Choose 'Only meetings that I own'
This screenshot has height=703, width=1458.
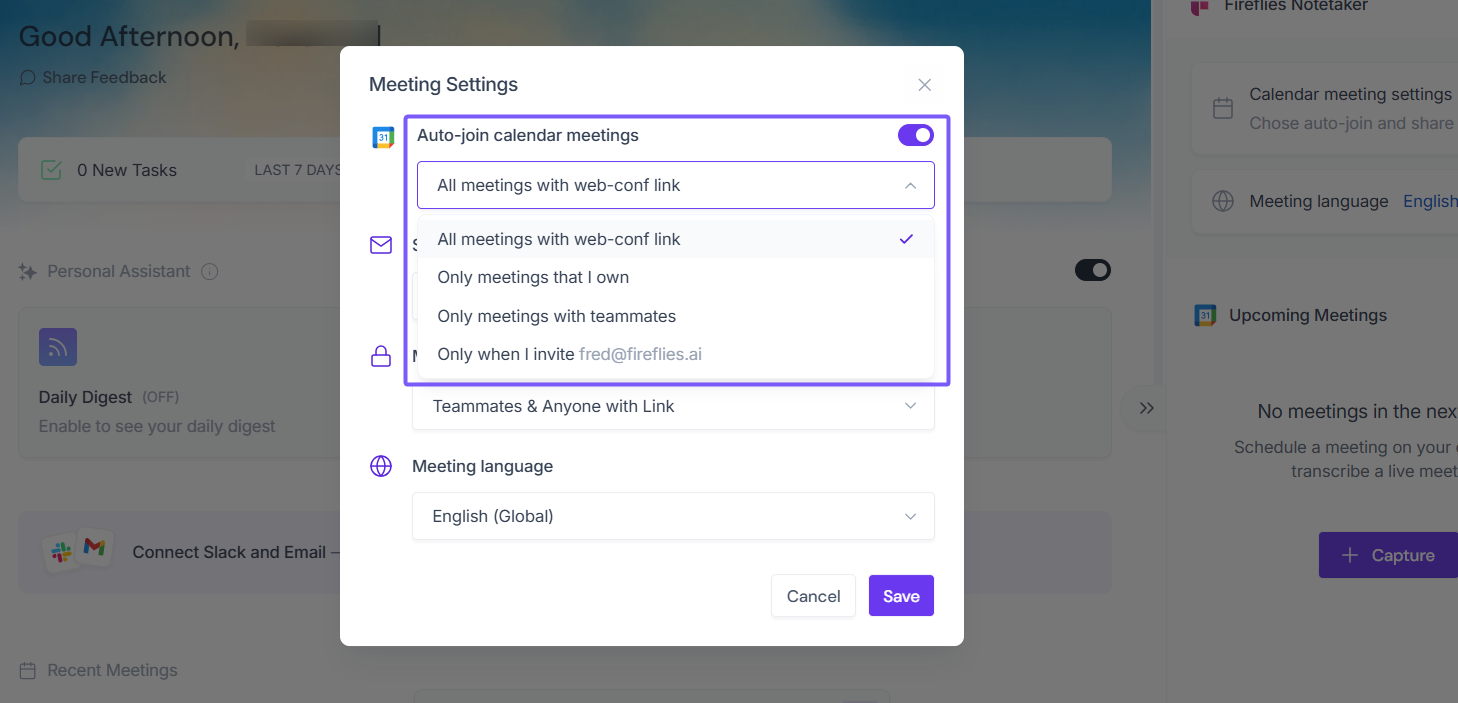coord(676,277)
